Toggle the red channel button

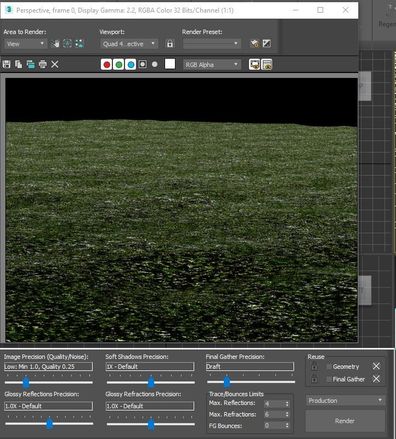[x=107, y=64]
